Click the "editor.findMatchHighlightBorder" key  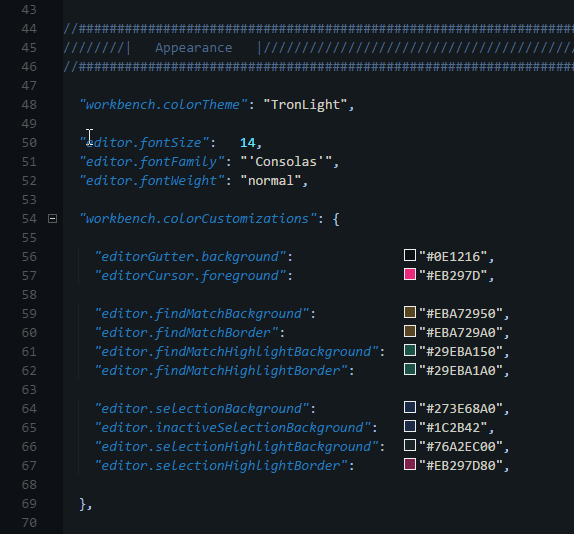pos(221,371)
